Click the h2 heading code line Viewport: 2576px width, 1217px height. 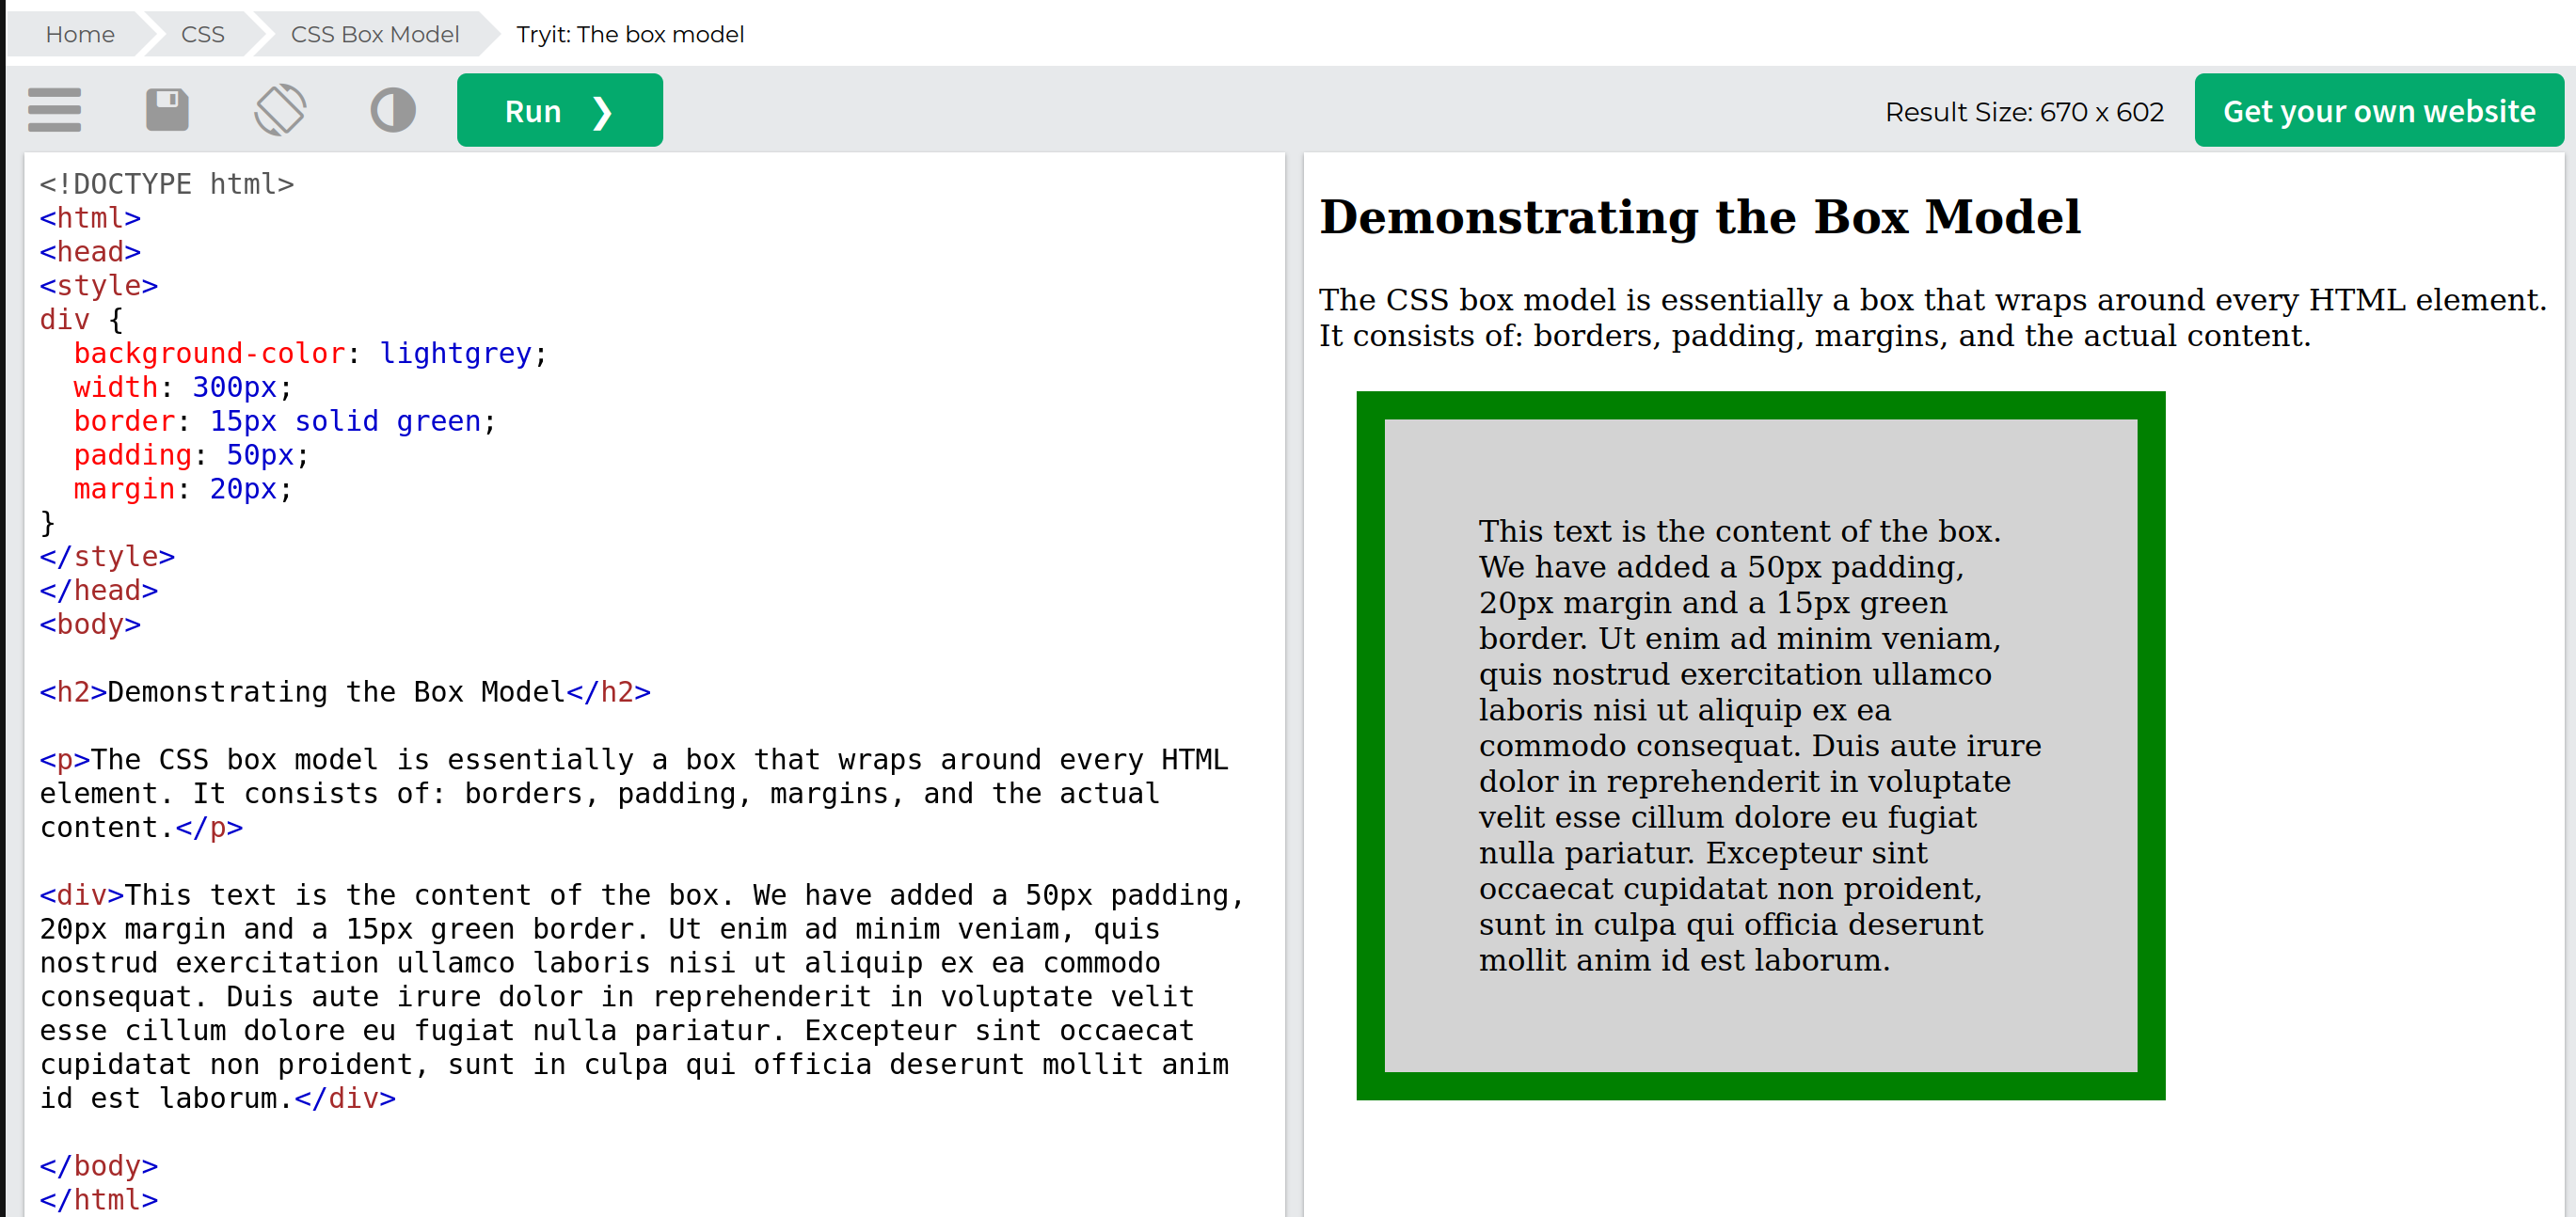[x=345, y=692]
